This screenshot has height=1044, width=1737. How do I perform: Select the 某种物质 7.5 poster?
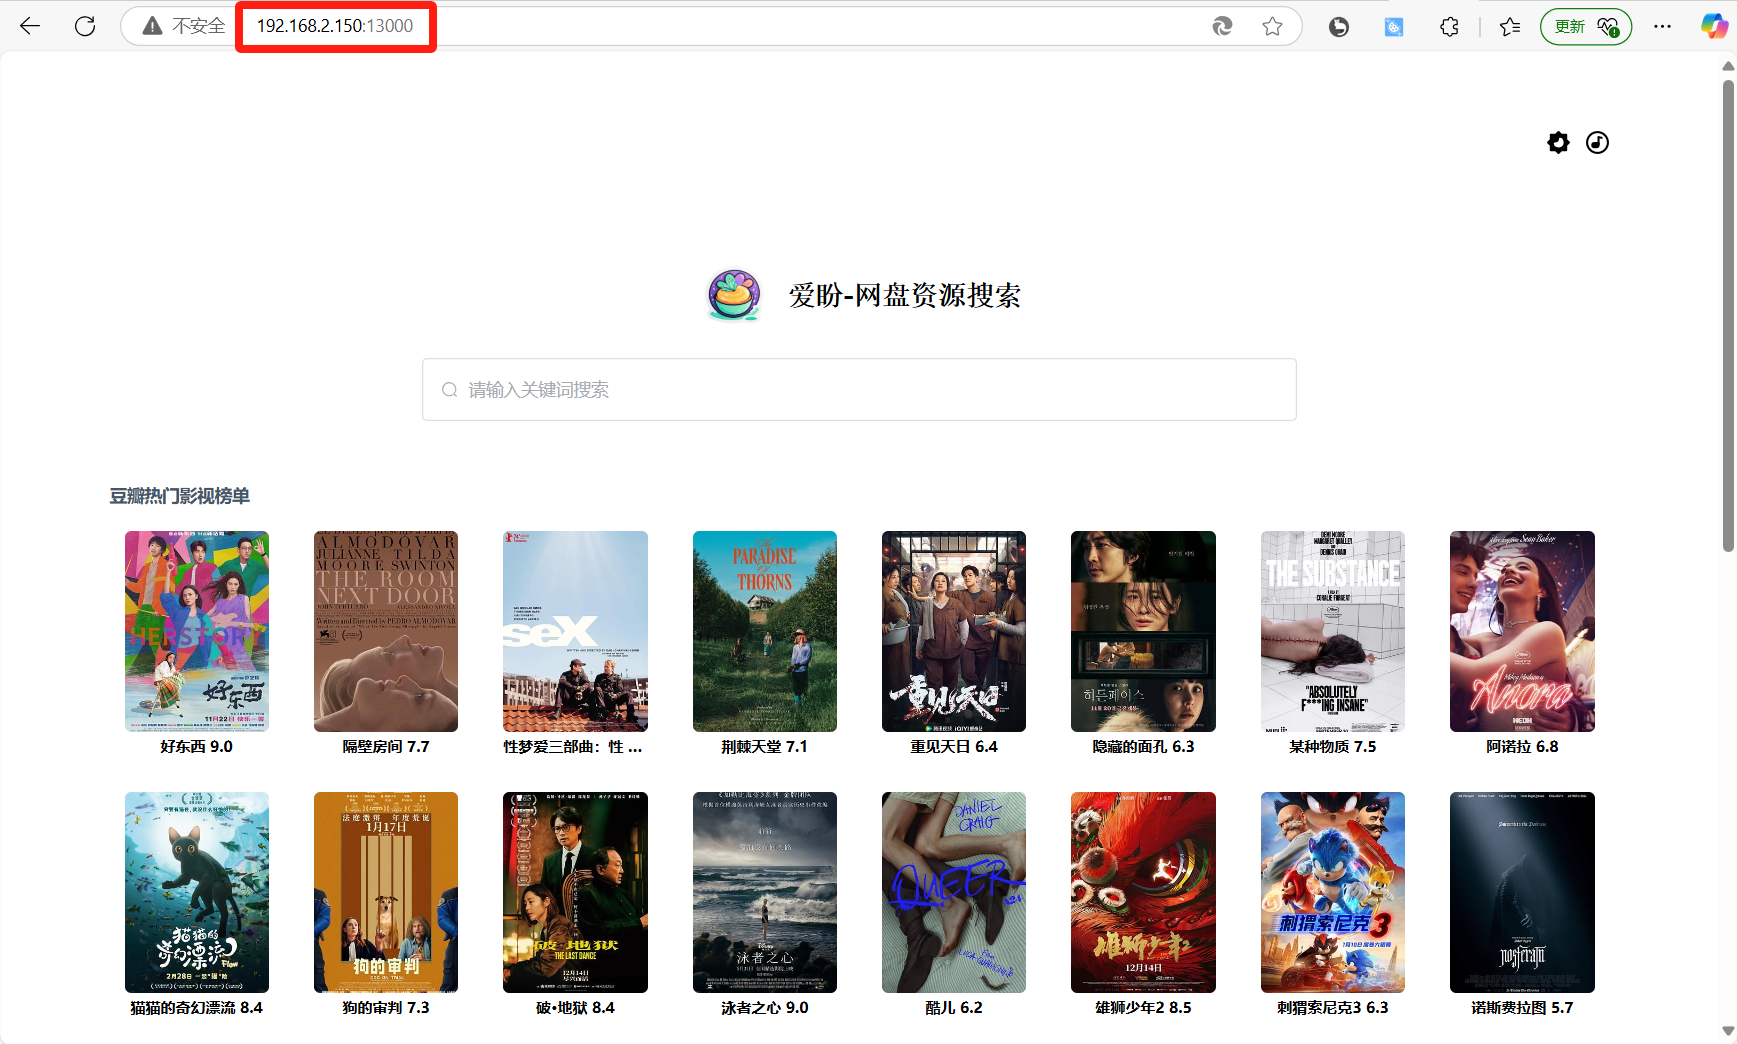click(x=1332, y=631)
